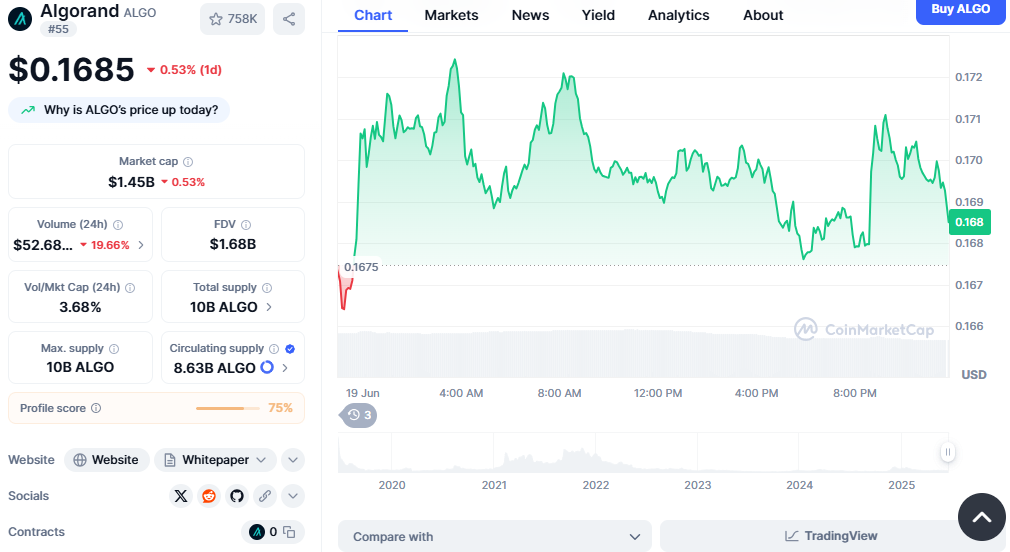
Task: Expand more socials chevron
Action: [293, 496]
